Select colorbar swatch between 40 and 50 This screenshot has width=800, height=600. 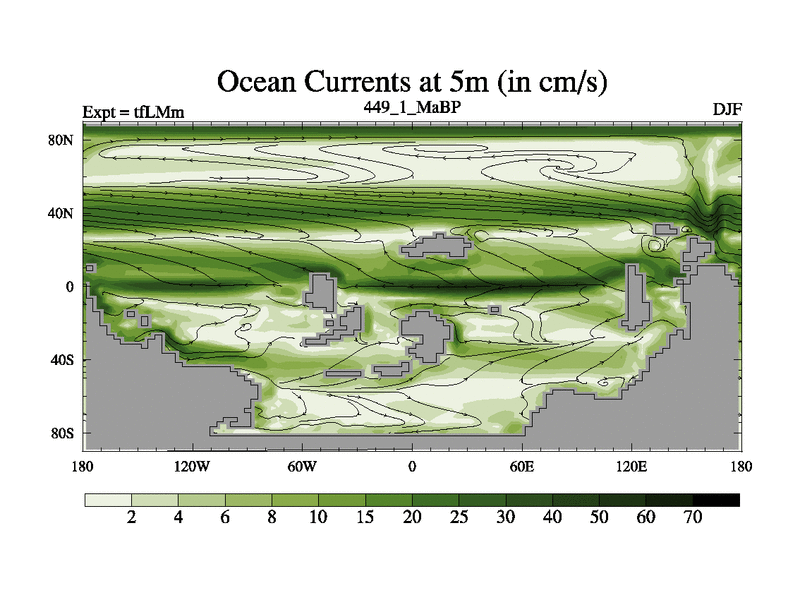[576, 499]
